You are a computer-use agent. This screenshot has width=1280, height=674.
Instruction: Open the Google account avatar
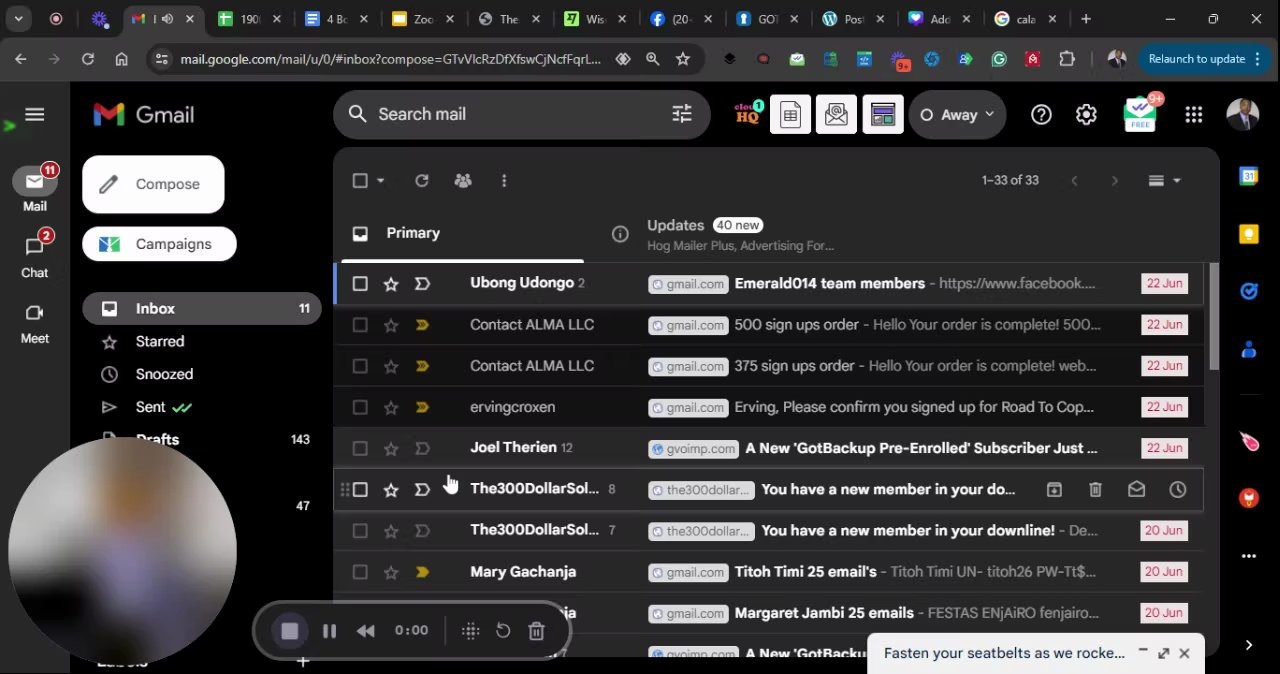coord(1243,115)
